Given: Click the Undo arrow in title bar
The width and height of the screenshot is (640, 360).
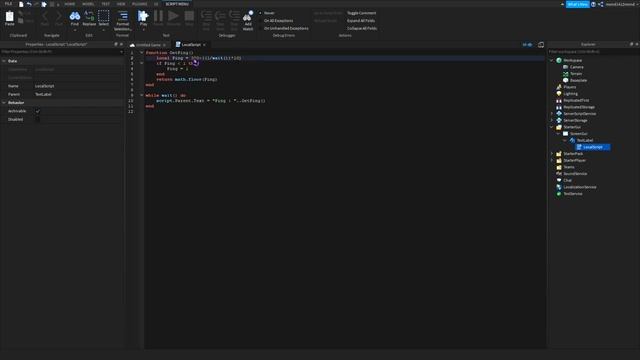Looking at the screenshot, I should (29, 4).
